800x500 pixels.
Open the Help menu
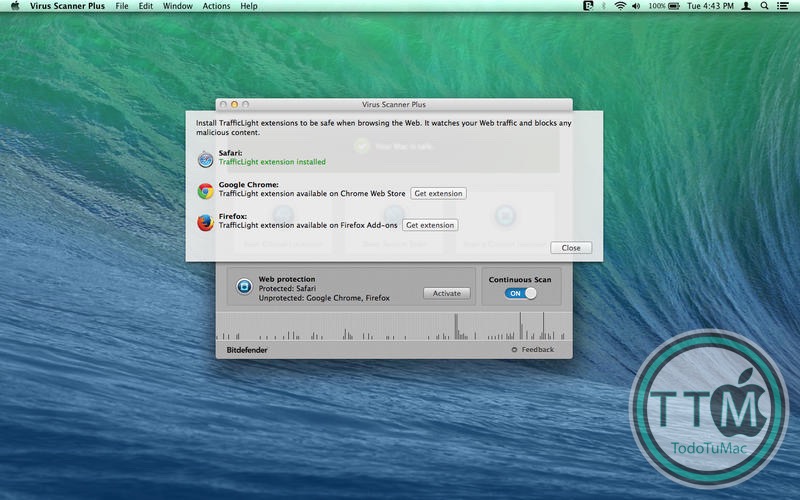pyautogui.click(x=249, y=6)
